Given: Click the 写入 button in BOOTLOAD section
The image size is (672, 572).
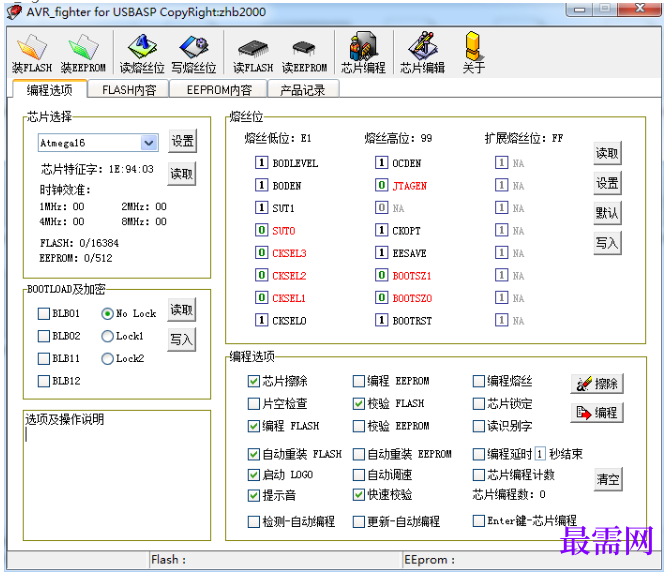Looking at the screenshot, I should pyautogui.click(x=182, y=340).
